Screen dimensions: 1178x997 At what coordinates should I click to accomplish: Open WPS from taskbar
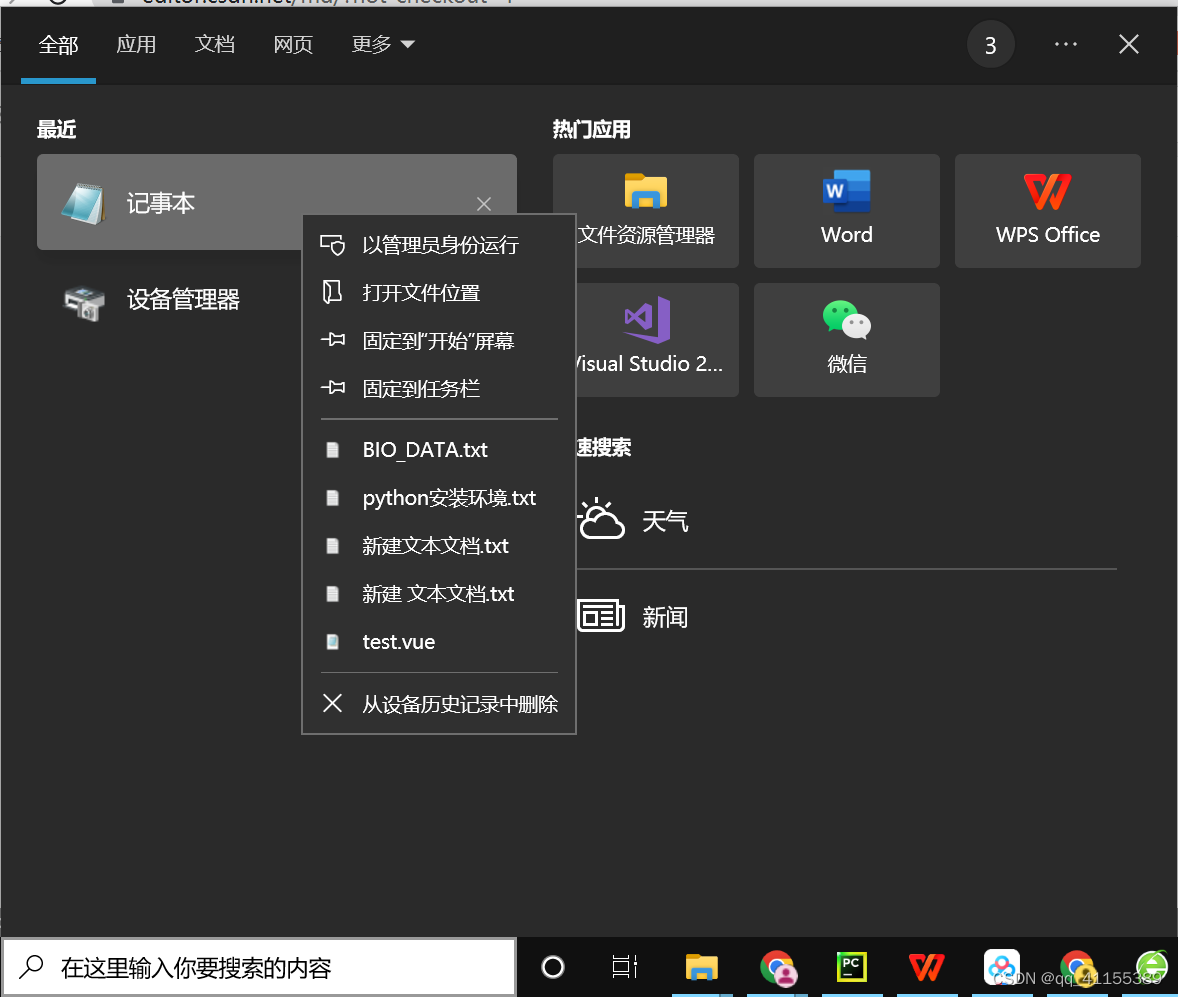927,967
